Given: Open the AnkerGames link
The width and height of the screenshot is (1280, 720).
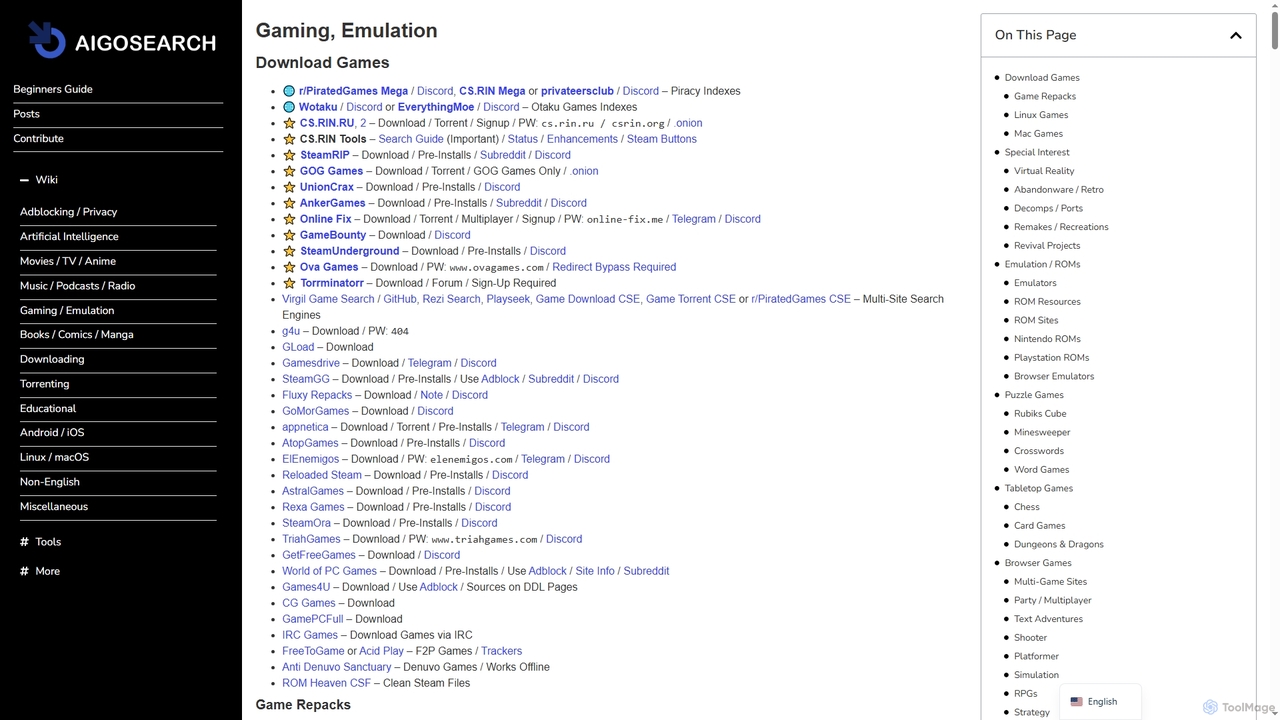Looking at the screenshot, I should pos(333,203).
